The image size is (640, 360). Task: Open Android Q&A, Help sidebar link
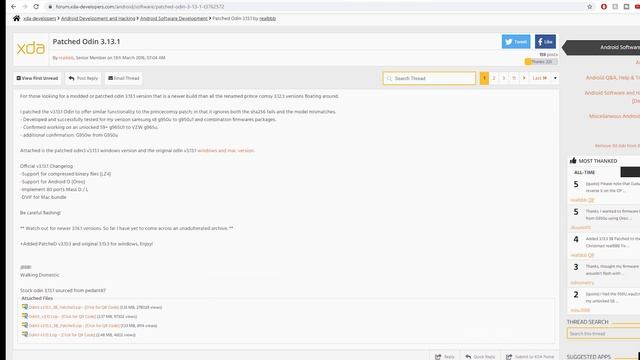click(613, 78)
